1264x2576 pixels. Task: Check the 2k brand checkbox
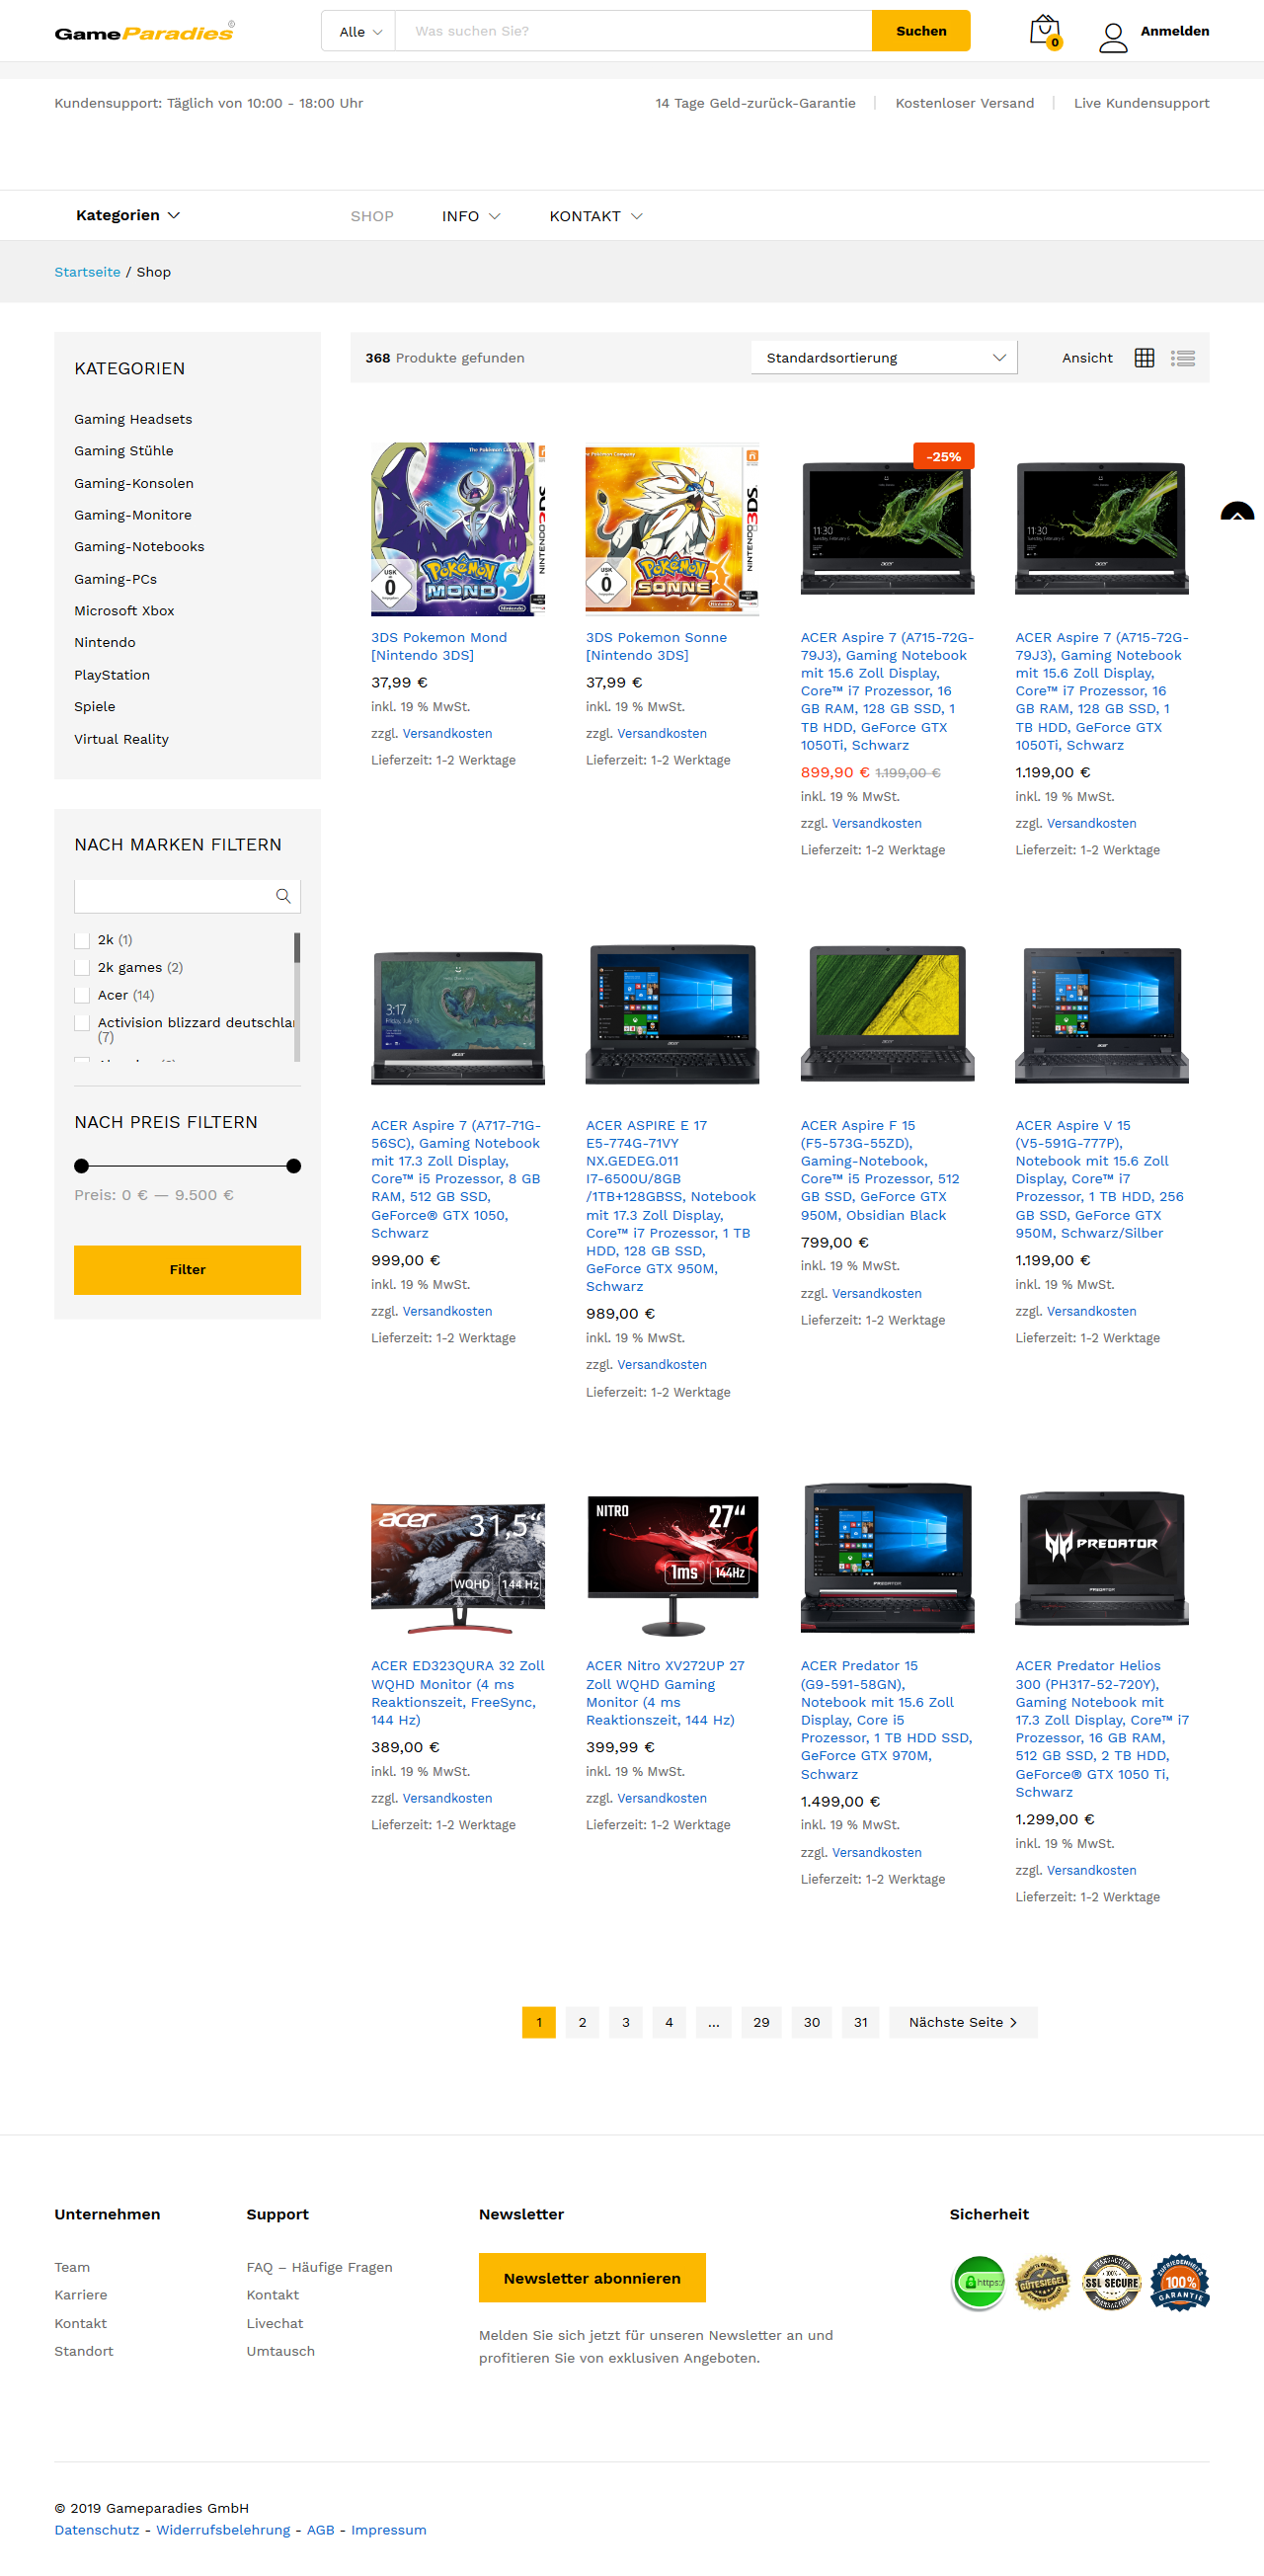pos(82,941)
